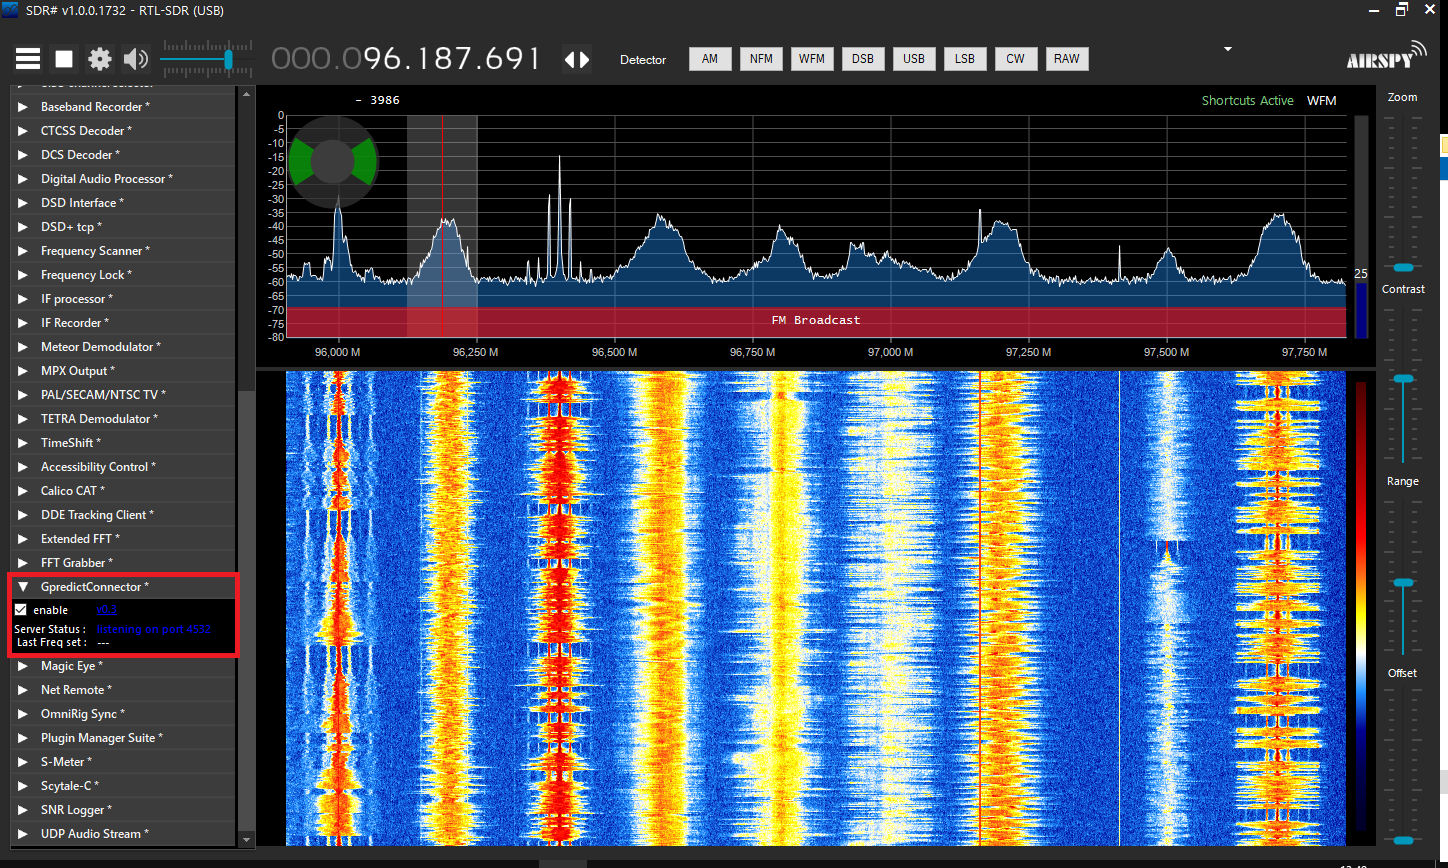Stop the radio with the square button

(64, 59)
